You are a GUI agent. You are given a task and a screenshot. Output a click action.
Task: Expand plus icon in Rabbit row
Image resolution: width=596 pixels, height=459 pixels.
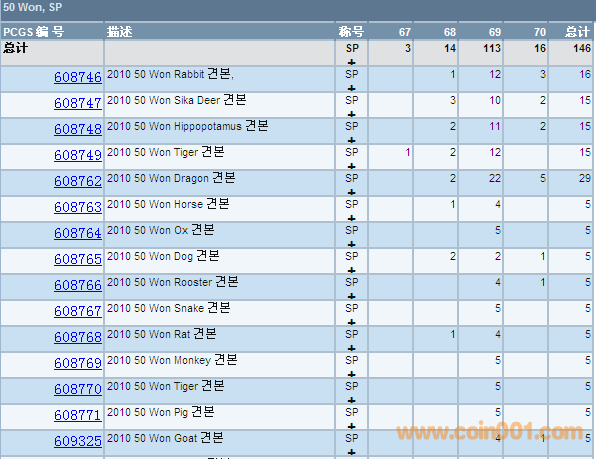tap(352, 88)
